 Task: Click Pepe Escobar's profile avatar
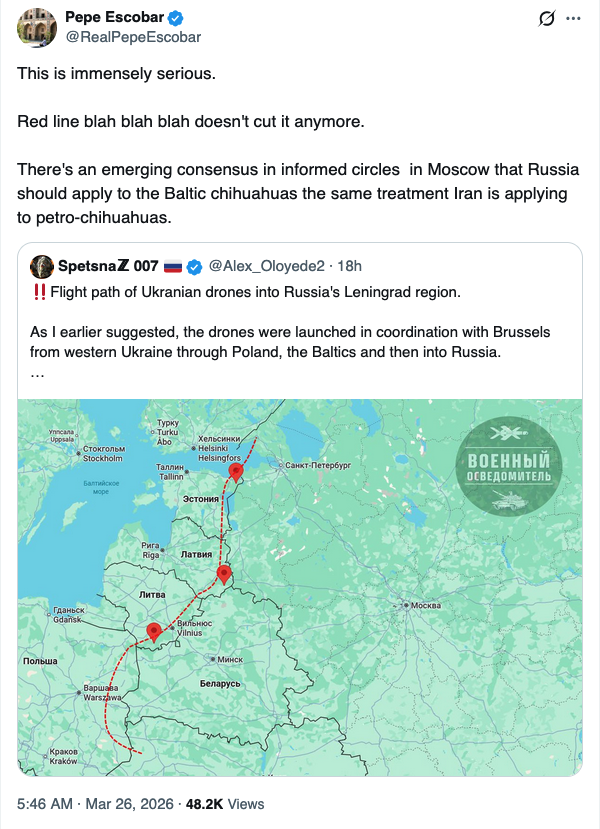click(x=36, y=27)
